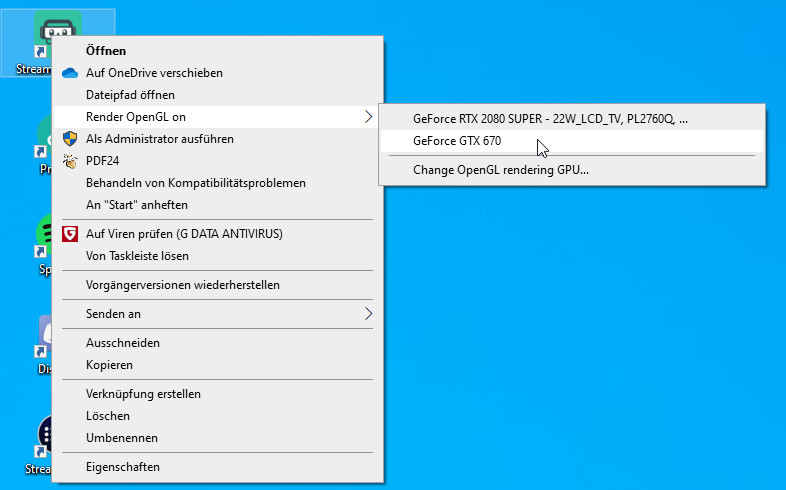
Task: Expand the Senden an submenu arrow
Action: 368,314
